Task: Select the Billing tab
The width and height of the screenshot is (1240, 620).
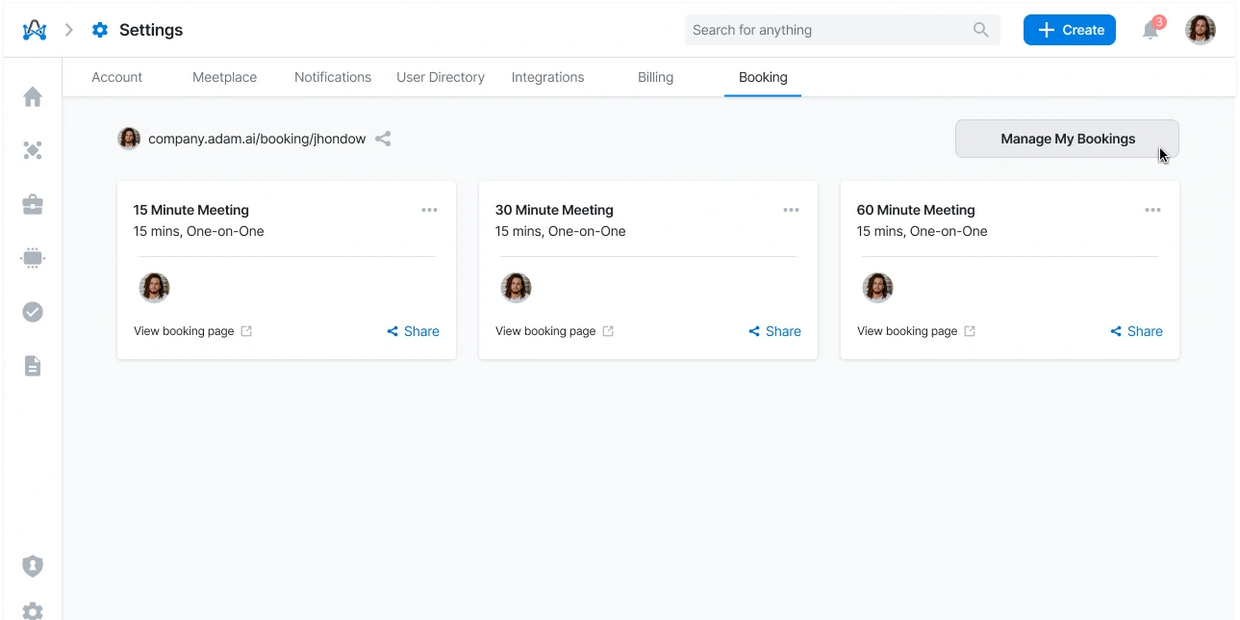Action: [x=655, y=77]
